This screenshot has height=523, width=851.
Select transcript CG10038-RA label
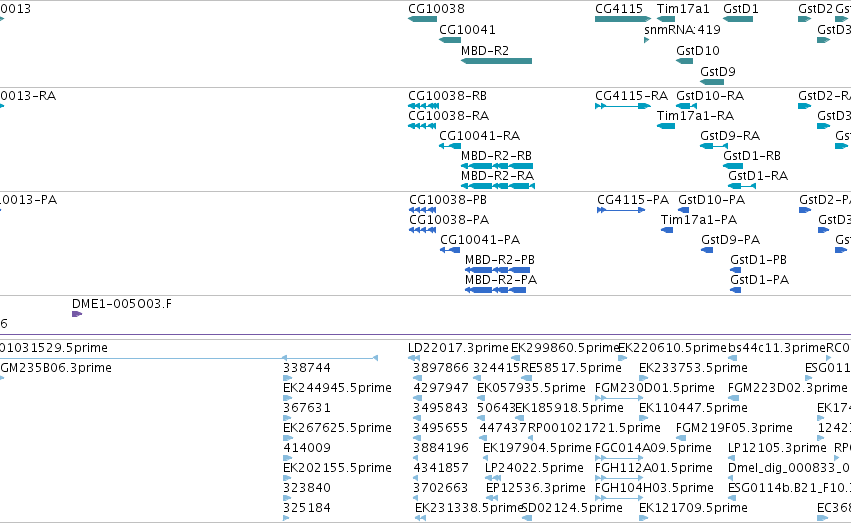click(x=448, y=116)
